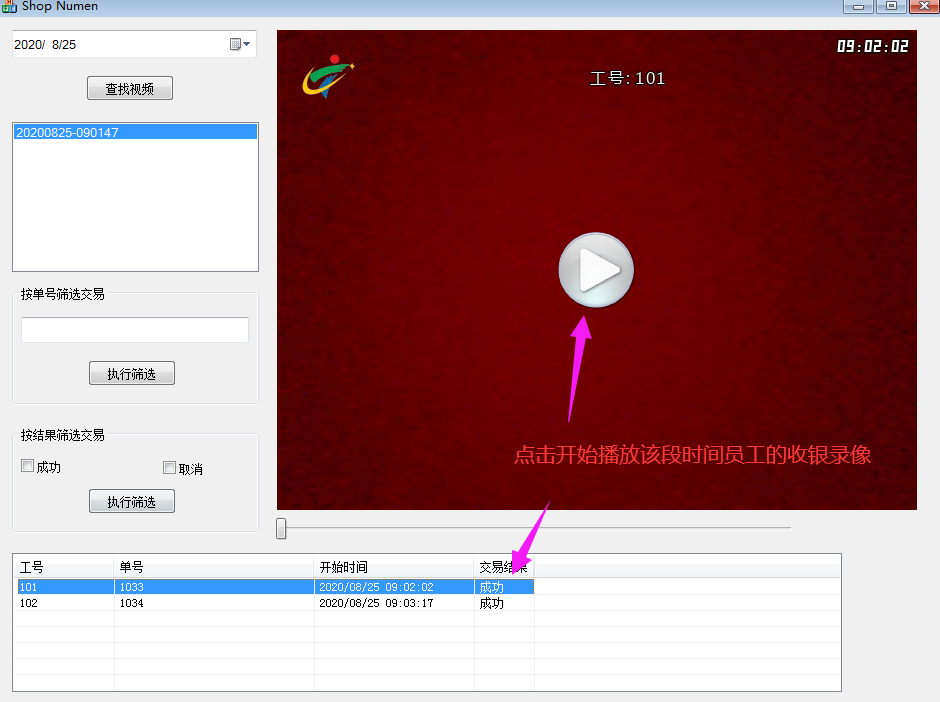
Task: Click start time 2020/08/25 09:02:02 cell
Action: (x=394, y=587)
